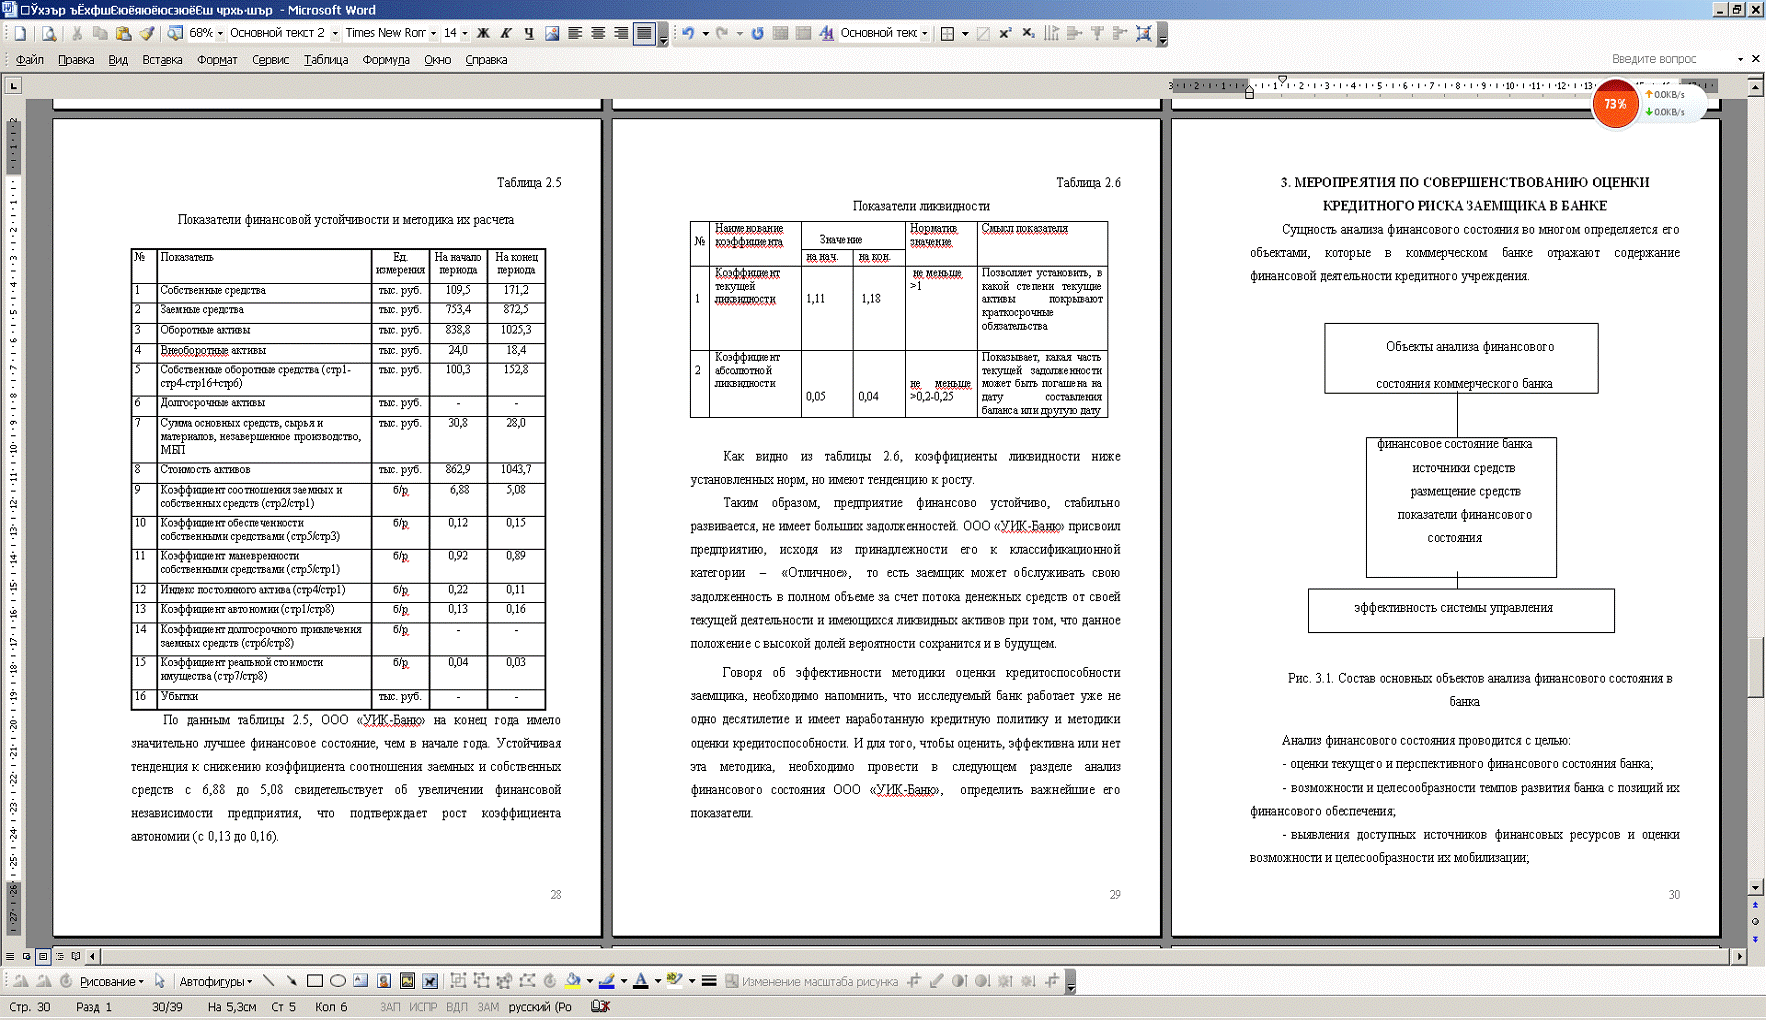Click the Рисование drawing menu button
1766x1020 pixels.
pos(111,981)
